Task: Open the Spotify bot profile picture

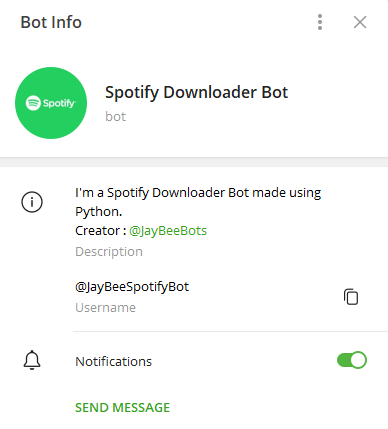Action: pos(51,103)
